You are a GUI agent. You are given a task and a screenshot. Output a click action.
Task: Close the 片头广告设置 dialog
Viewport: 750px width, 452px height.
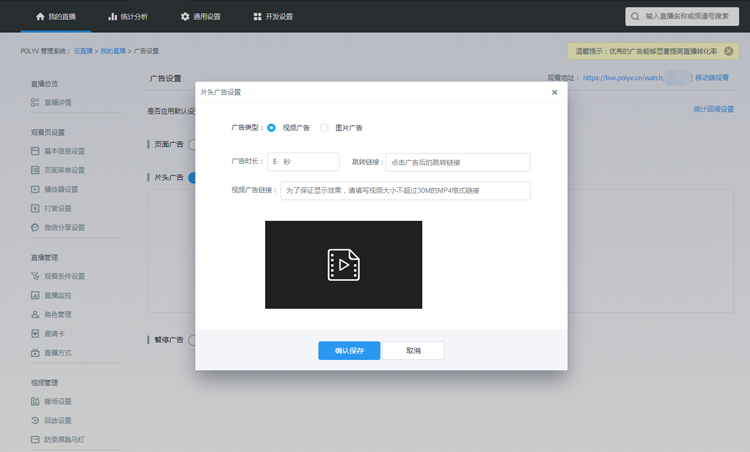pos(555,92)
